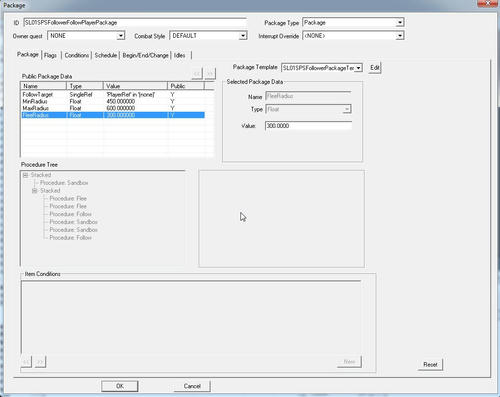The image size is (500, 397).
Task: Click the Item Conditions right arrow button
Action: tap(40, 362)
